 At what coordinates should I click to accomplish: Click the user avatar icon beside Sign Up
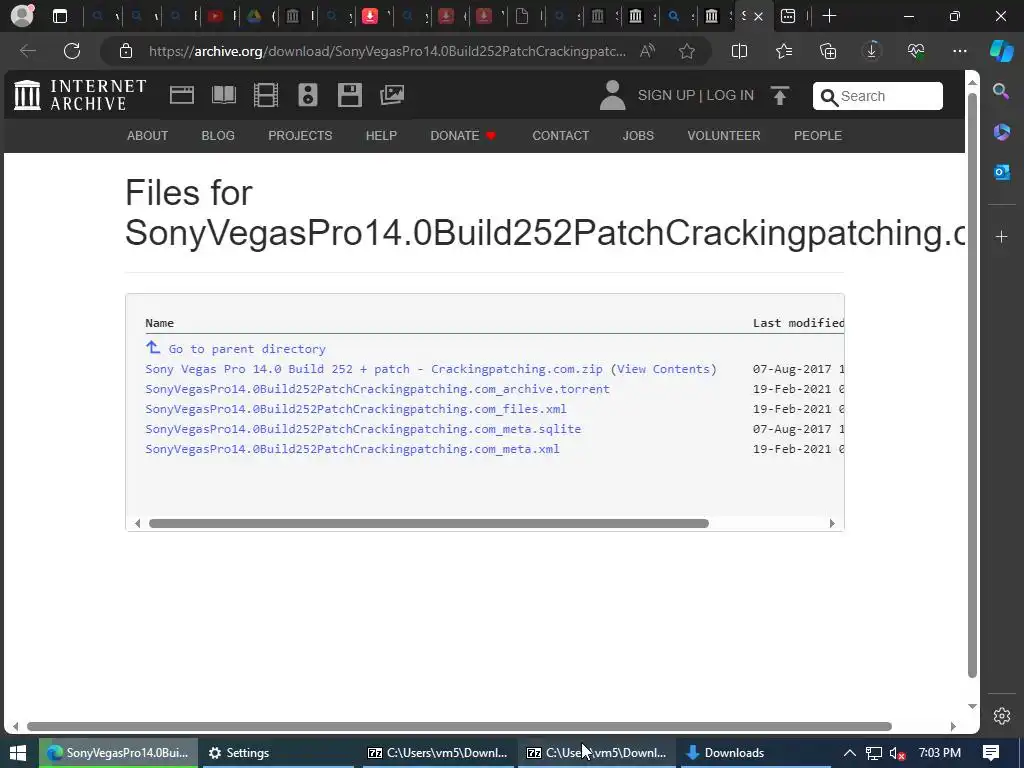click(x=613, y=95)
